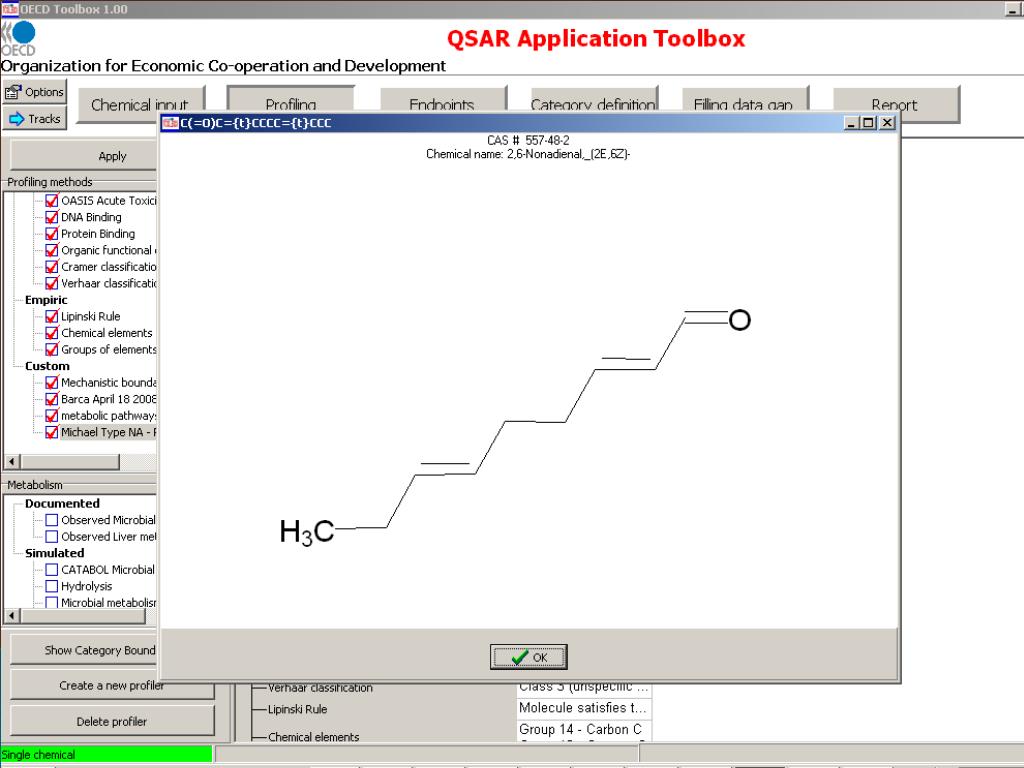The image size is (1024, 768).
Task: Click the 2,6-Nonadienal structure drawing
Action: [x=515, y=428]
